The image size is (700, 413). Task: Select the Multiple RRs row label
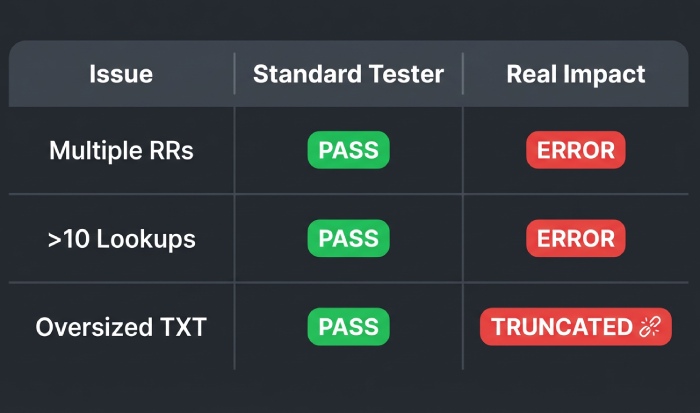pos(121,151)
